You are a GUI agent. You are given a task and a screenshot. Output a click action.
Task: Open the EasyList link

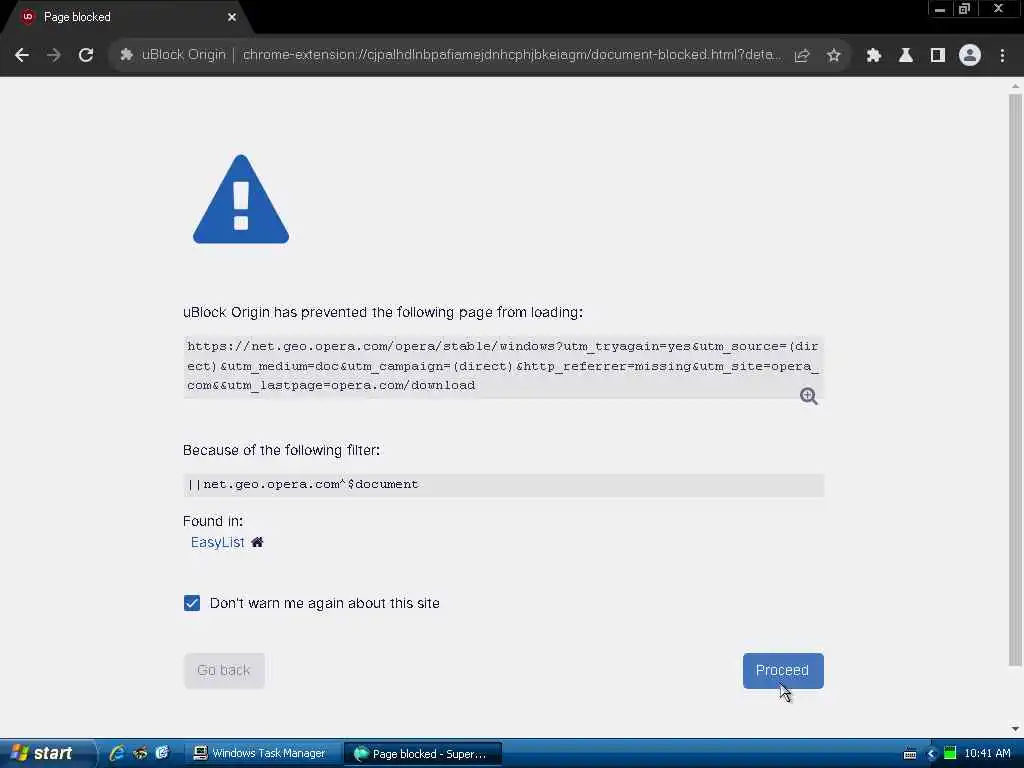(217, 542)
